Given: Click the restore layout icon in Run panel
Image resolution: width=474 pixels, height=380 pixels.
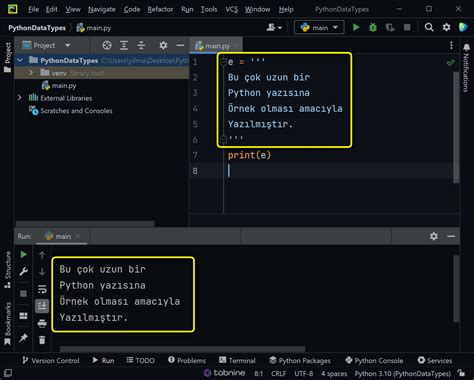Looking at the screenshot, I should [23, 316].
